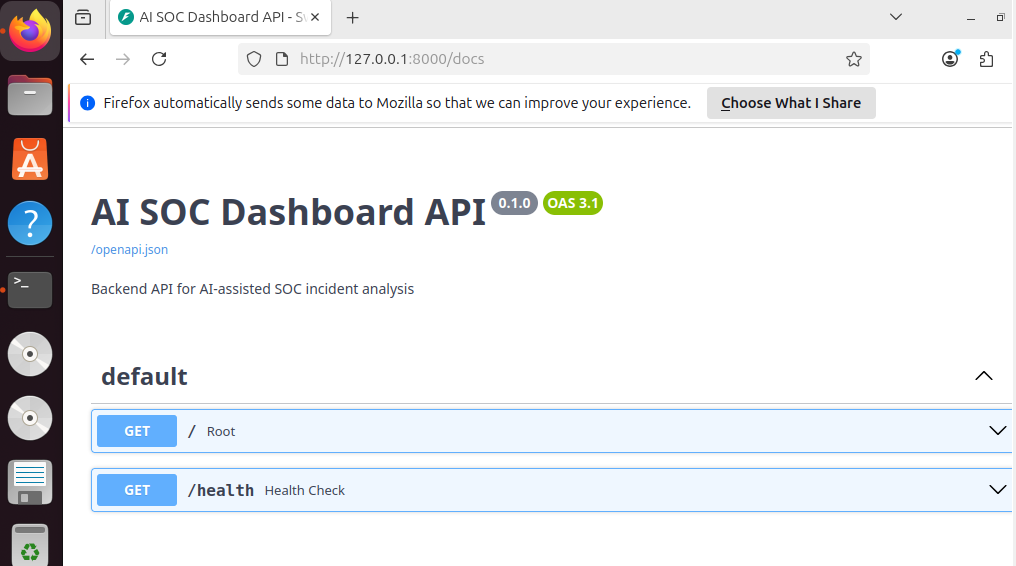1016x566 pixels.
Task: Go back to the previous page
Action: pyautogui.click(x=87, y=60)
